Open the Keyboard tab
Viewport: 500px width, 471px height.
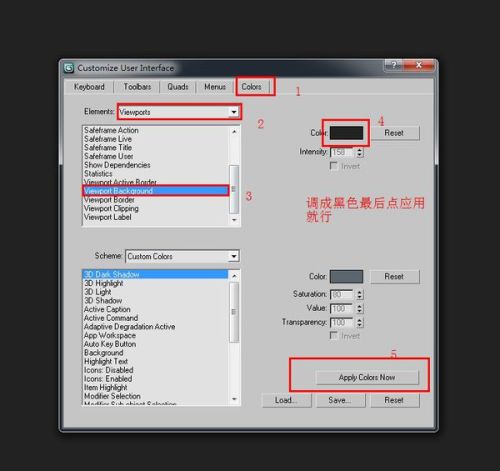click(89, 87)
